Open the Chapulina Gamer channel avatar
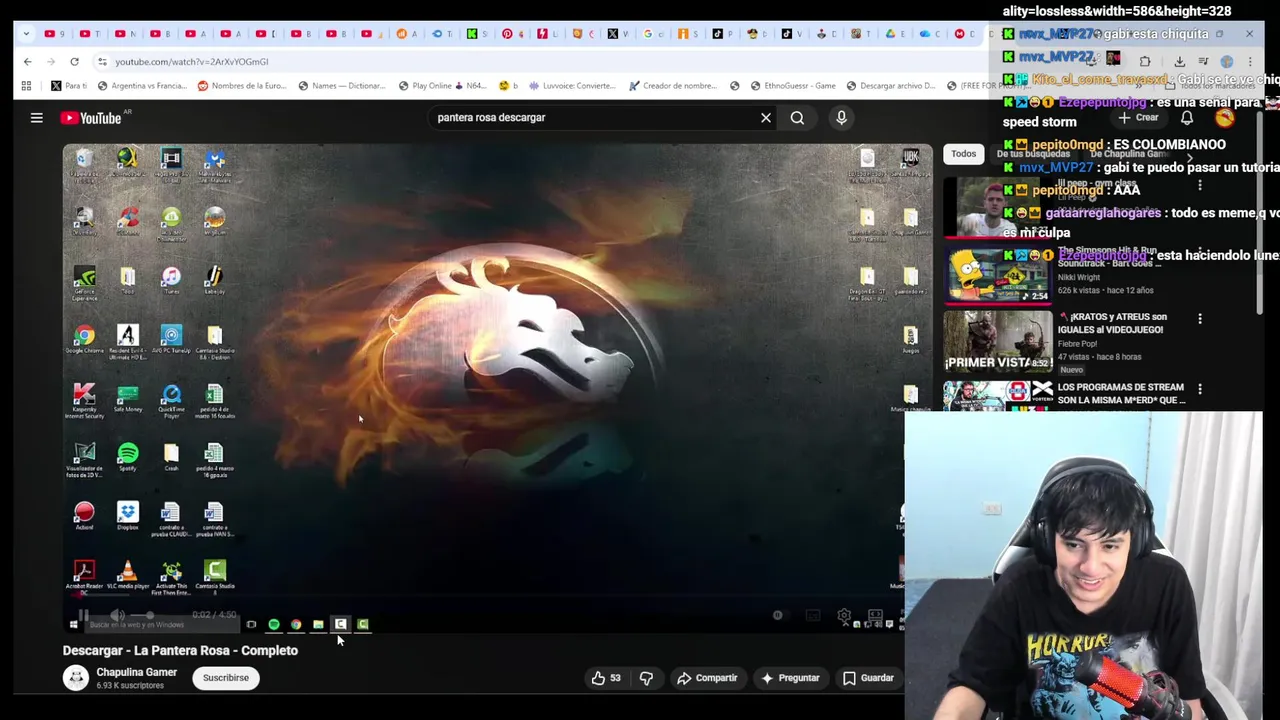 point(76,678)
